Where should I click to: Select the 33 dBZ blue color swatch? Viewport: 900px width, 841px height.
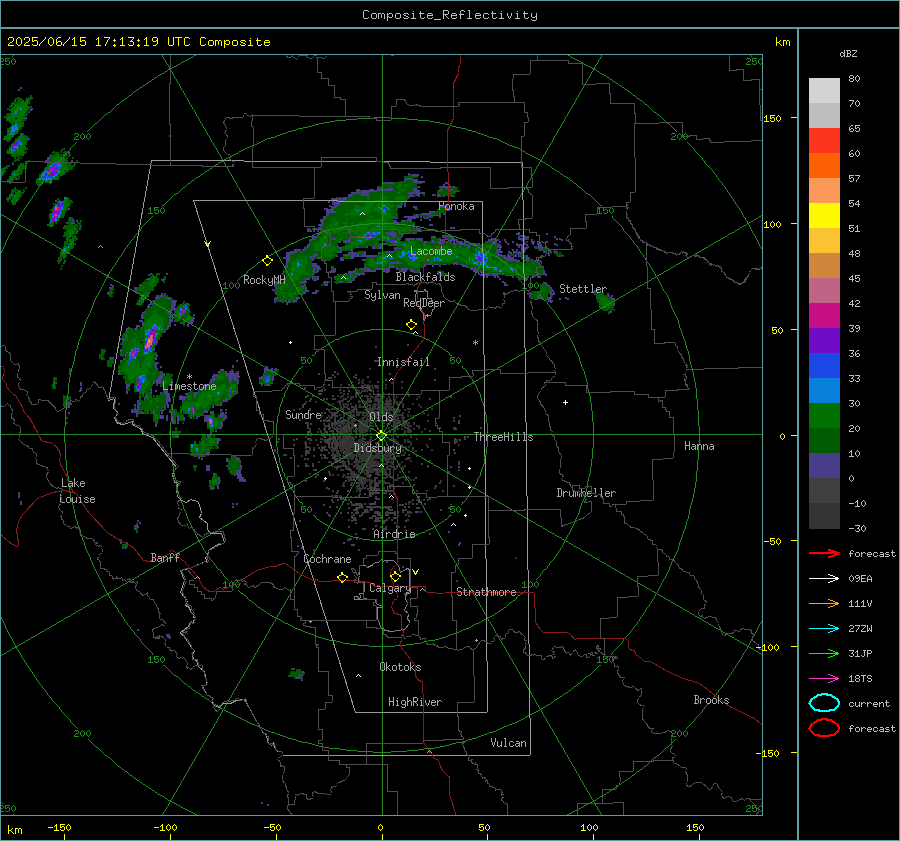tap(824, 365)
